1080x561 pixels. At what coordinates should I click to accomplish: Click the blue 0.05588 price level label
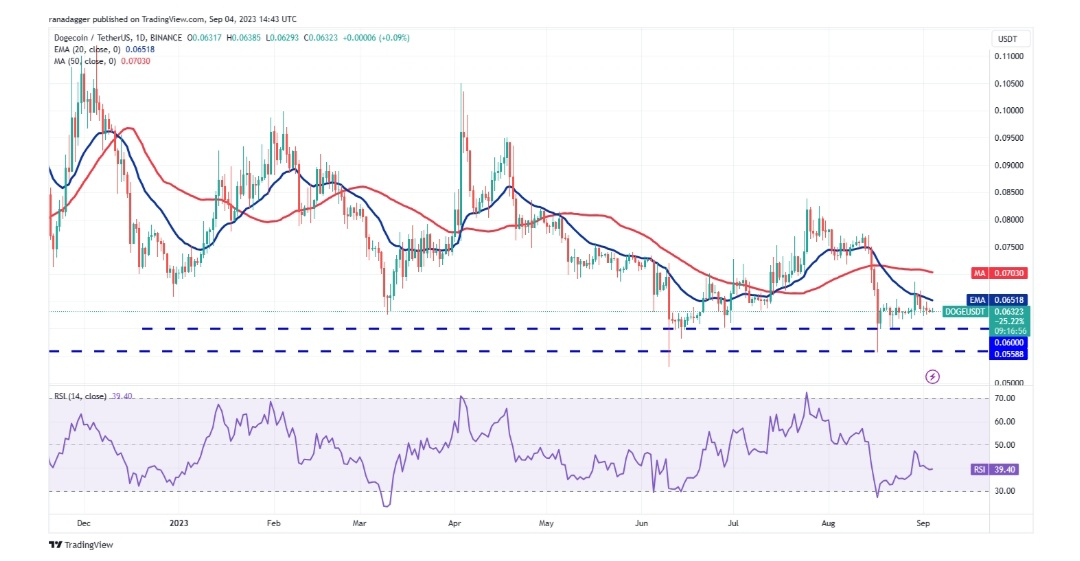point(1007,354)
